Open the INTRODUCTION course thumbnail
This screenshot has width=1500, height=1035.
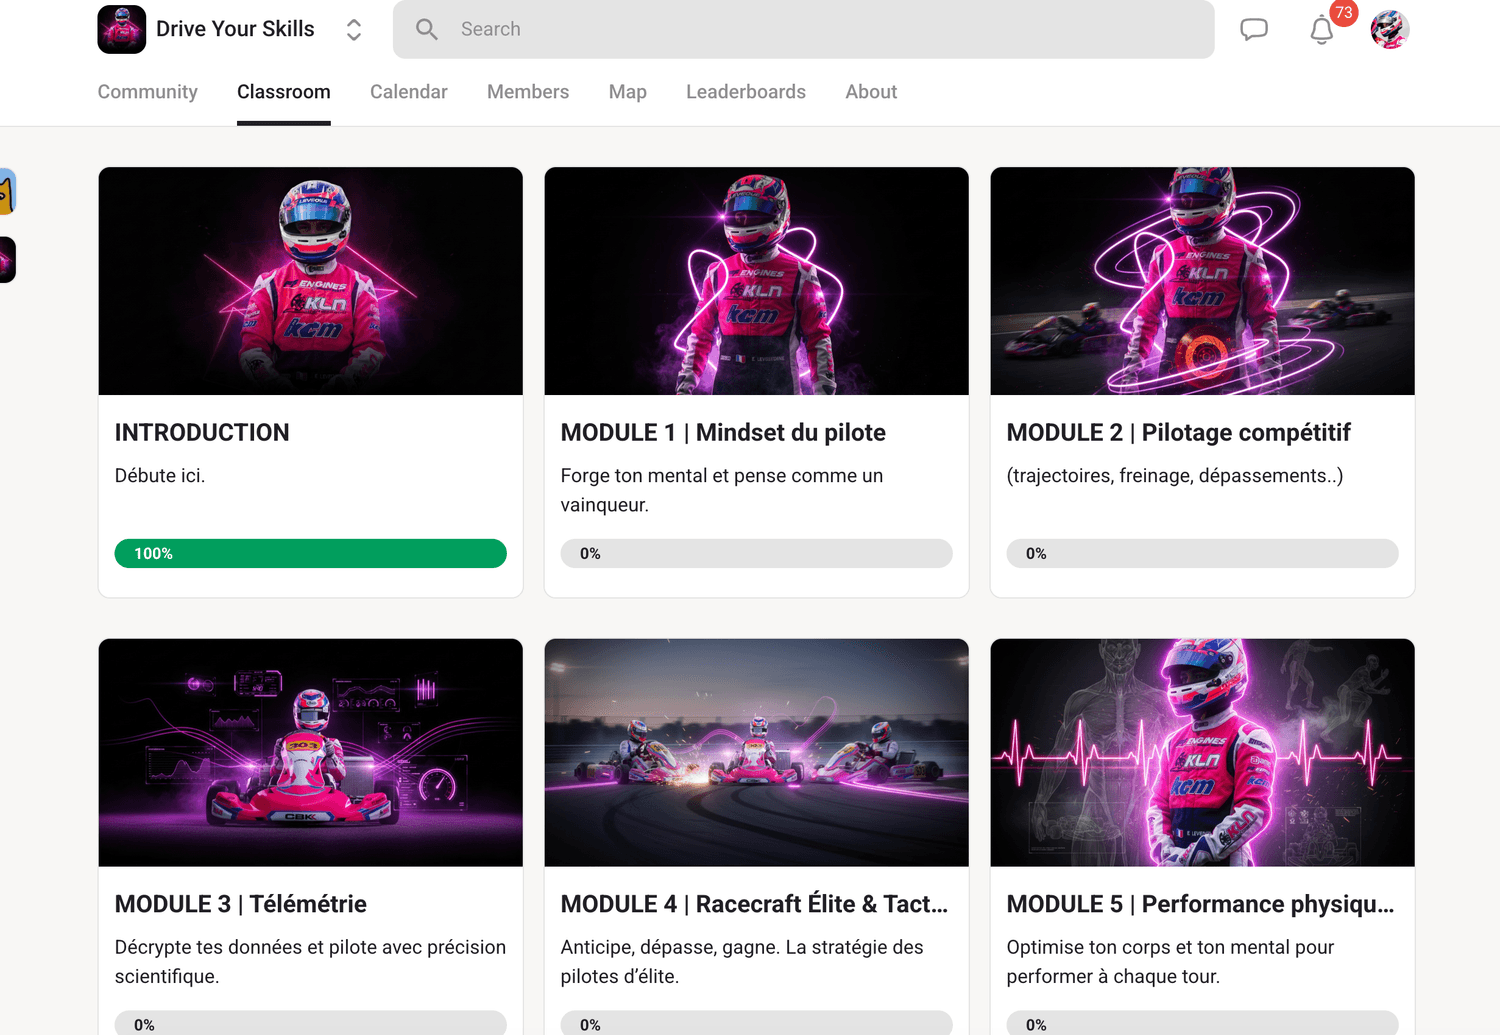pyautogui.click(x=311, y=281)
